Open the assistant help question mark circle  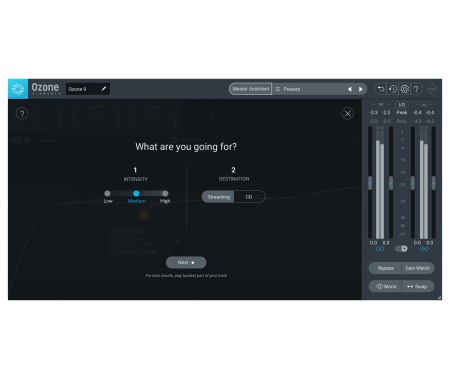click(x=22, y=114)
